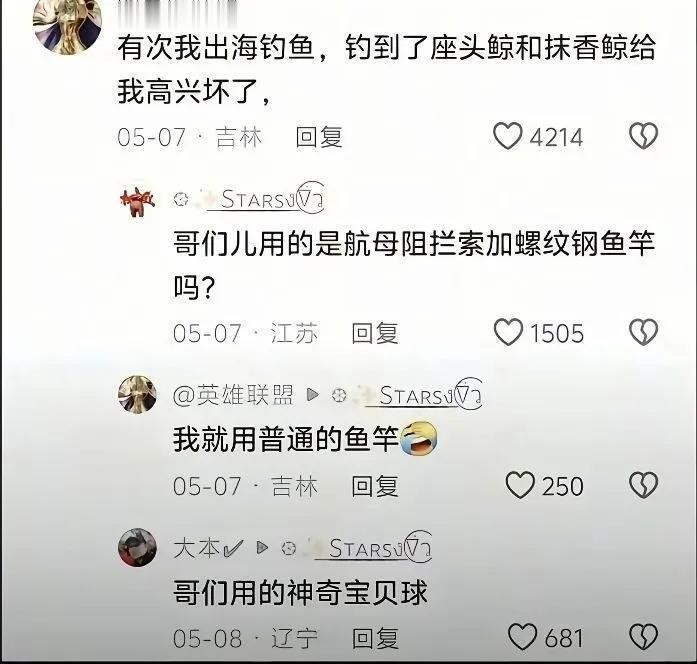The width and height of the screenshot is (697, 664).
Task: Tap broken heart on the 1505-likes reply
Action: (x=643, y=332)
